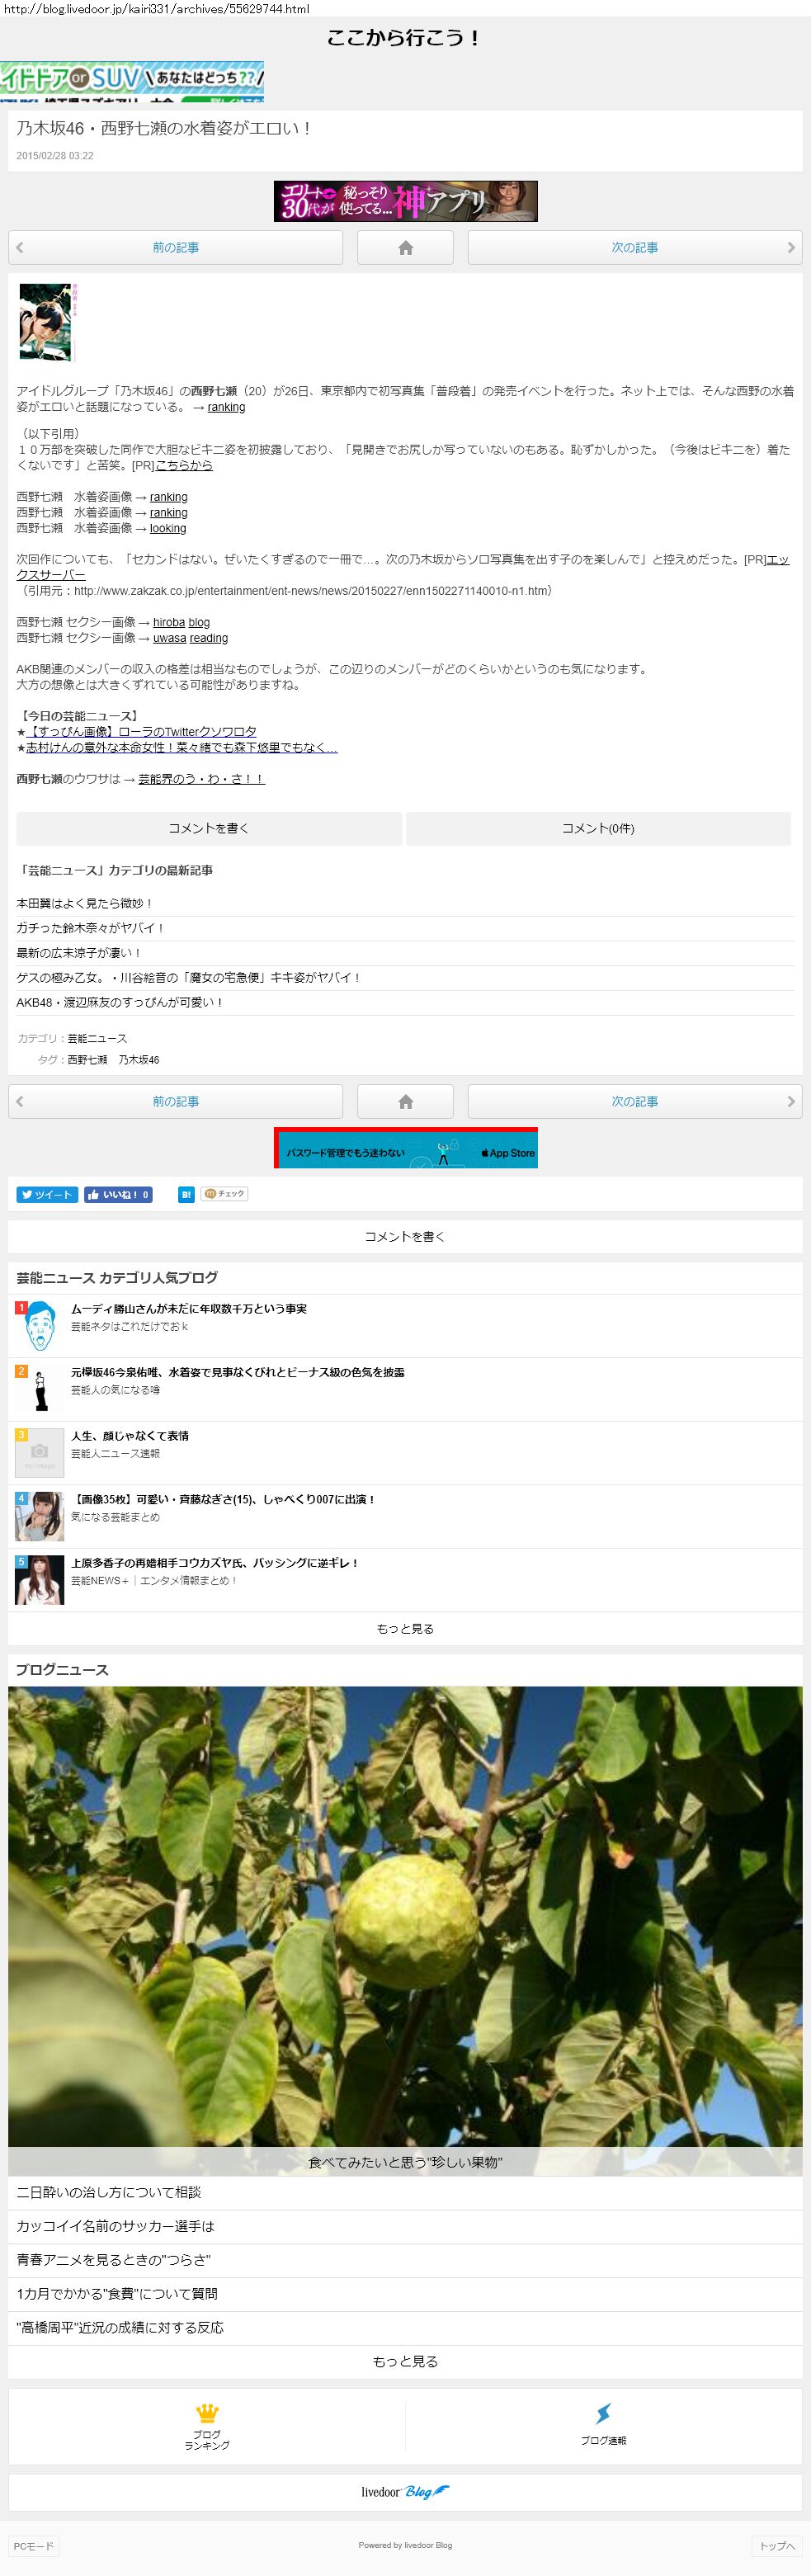Expand more popular blogs list
811x2576 pixels.
pos(405,1628)
